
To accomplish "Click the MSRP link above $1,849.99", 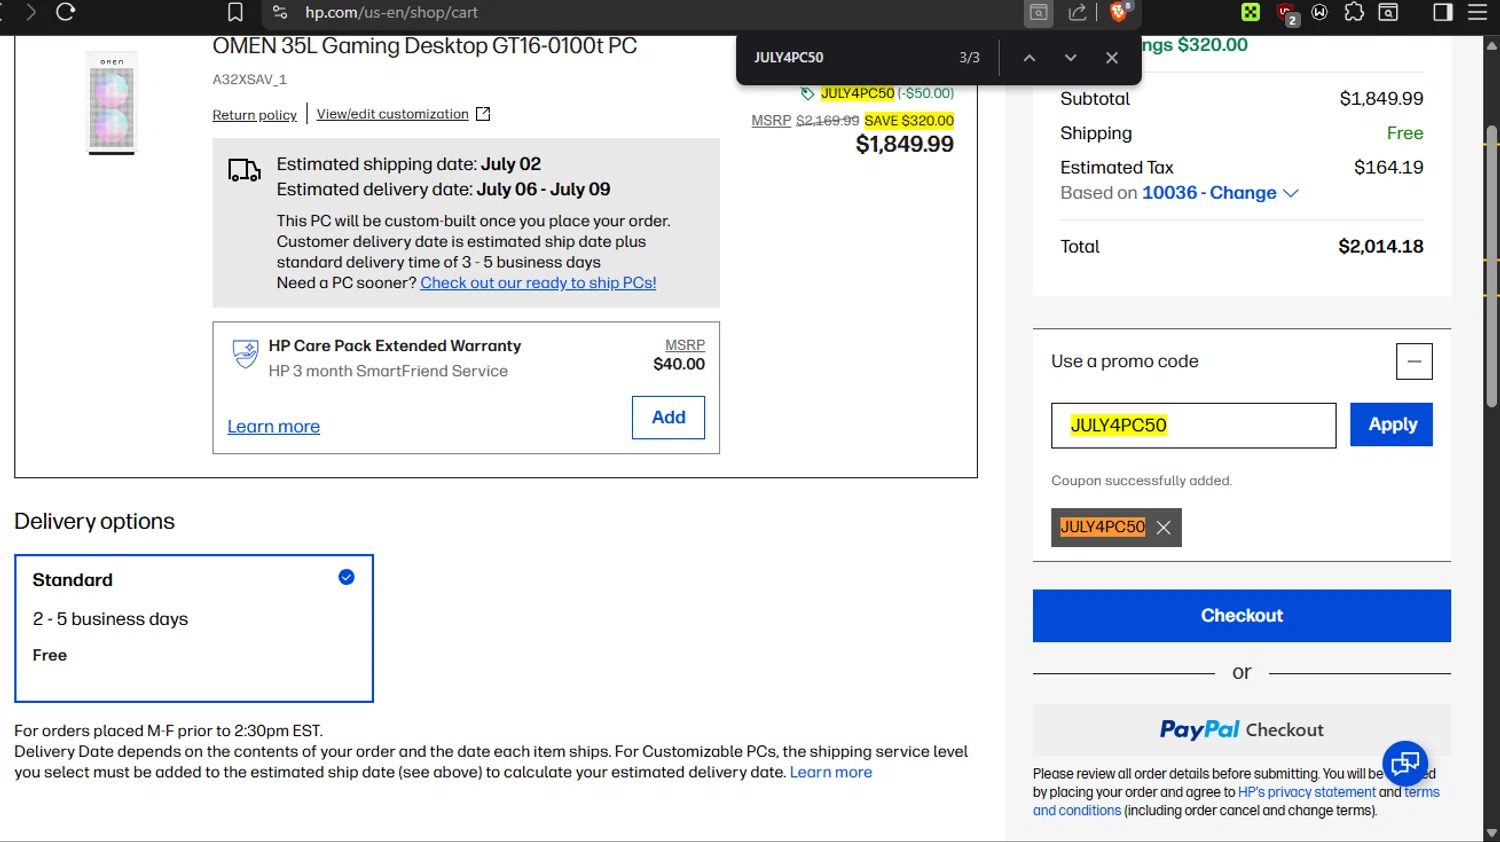I will tap(771, 121).
